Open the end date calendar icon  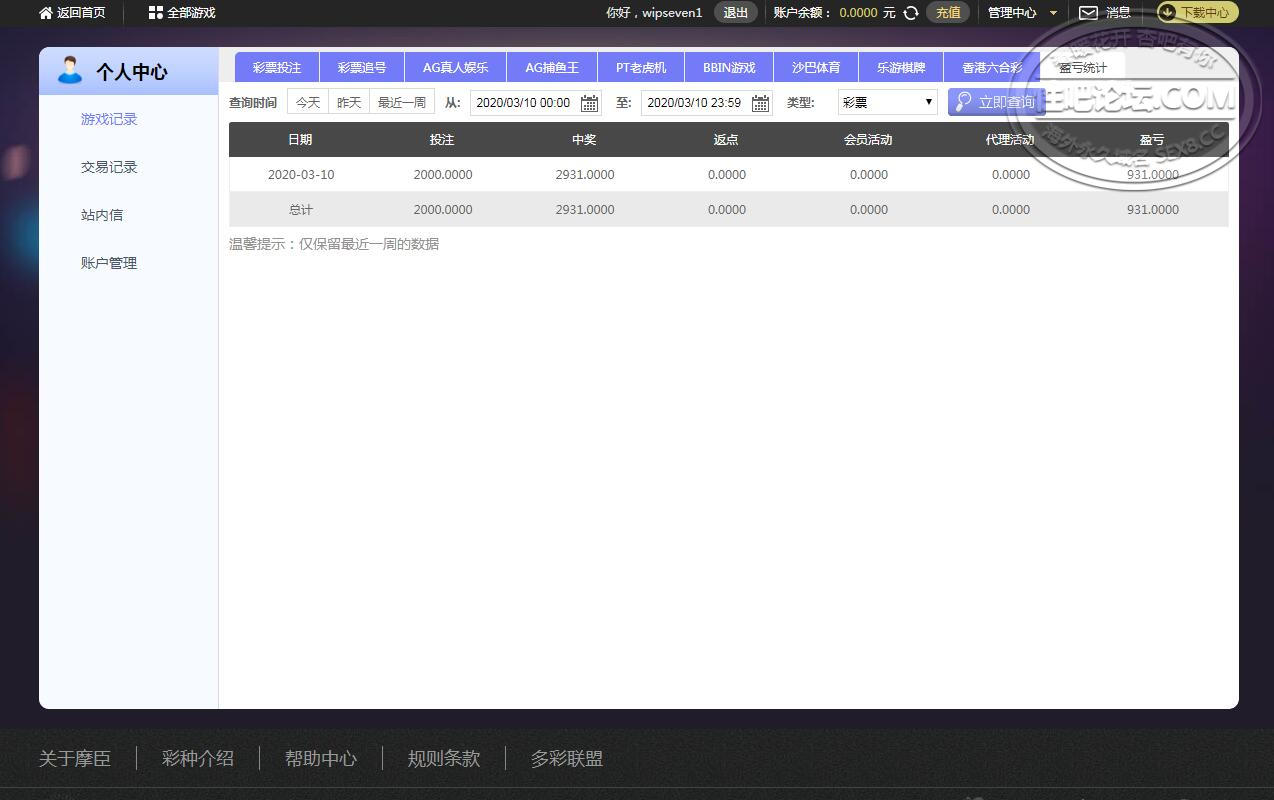tap(760, 103)
